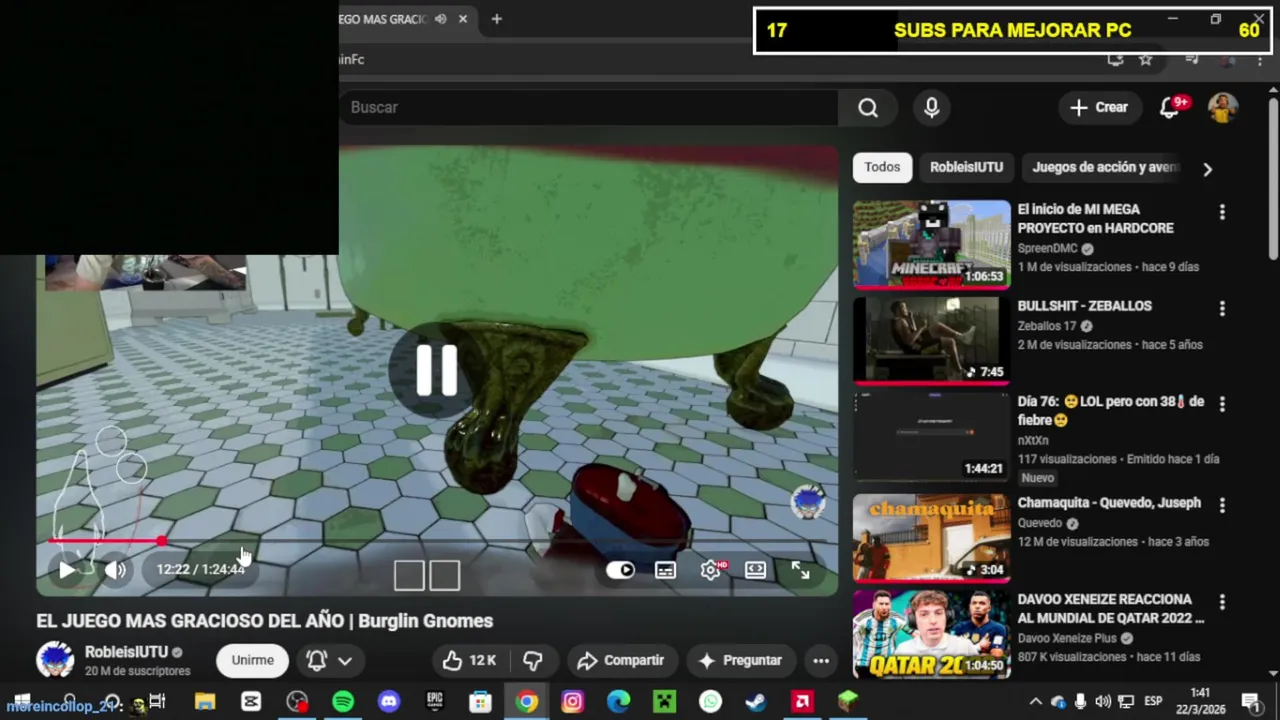Open the Minecraft creeper icon in the taskbar
1280x720 pixels.
click(x=664, y=702)
